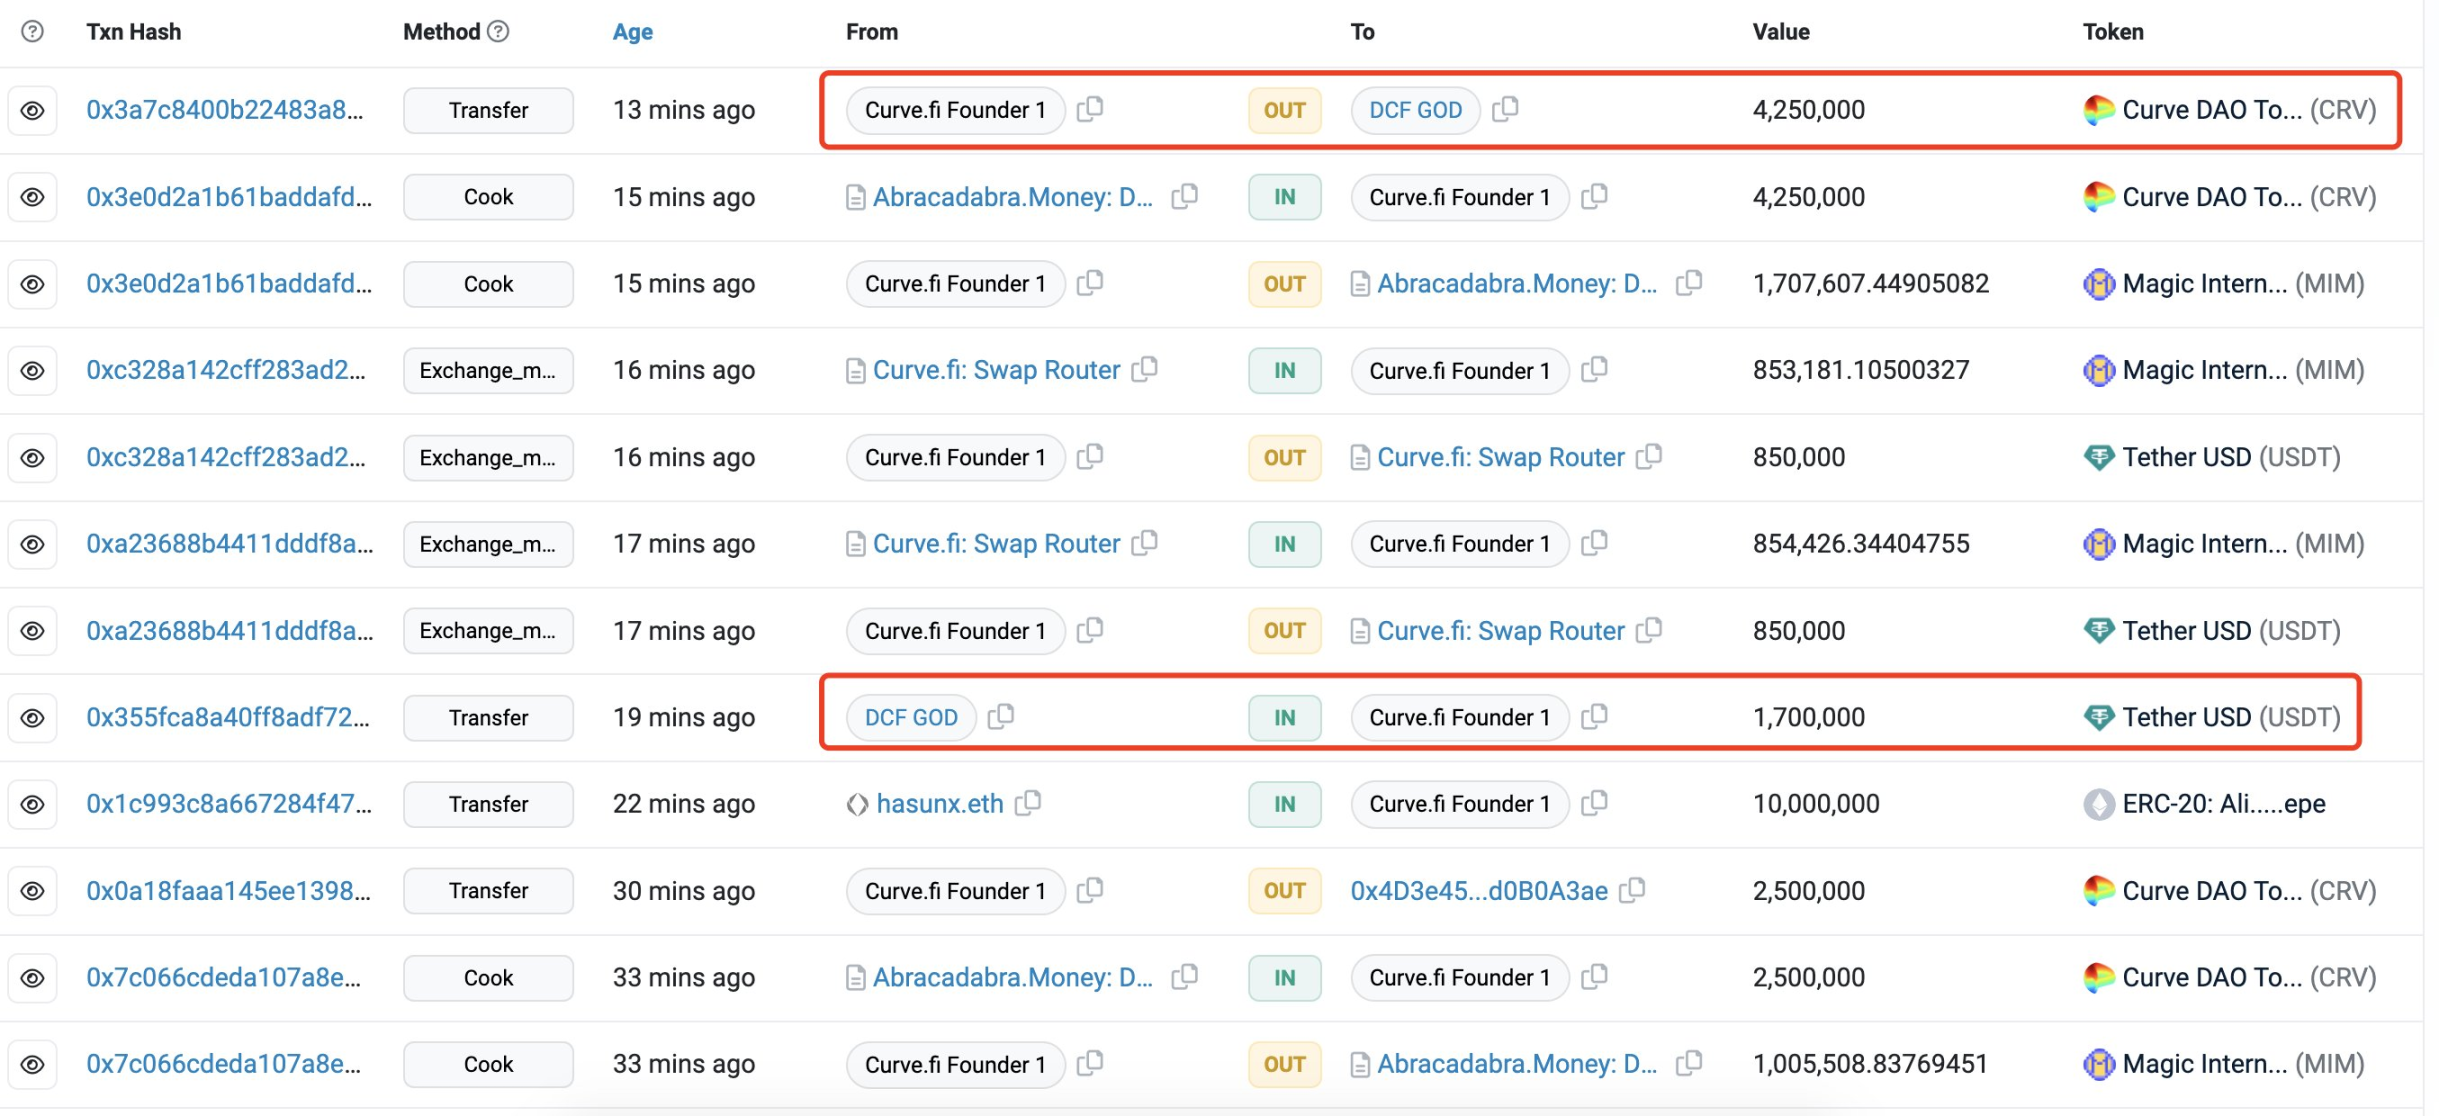The width and height of the screenshot is (2439, 1116).
Task: Click the help icon left of Txn Hash
Action: pos(32,31)
